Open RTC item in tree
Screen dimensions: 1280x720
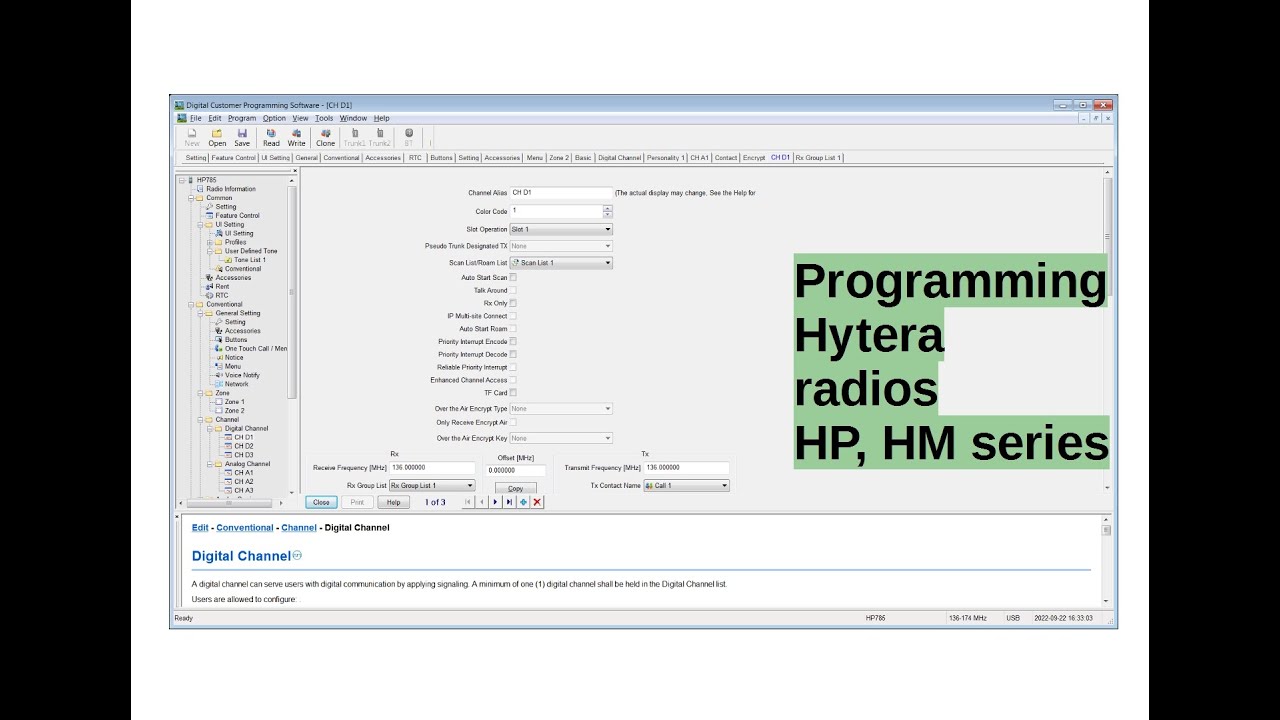click(x=222, y=295)
